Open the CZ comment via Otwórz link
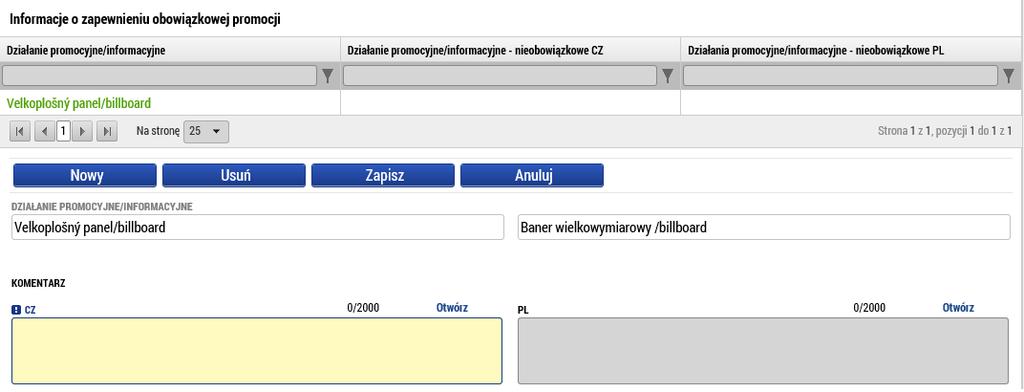The image size is (1024, 392). pyautogui.click(x=452, y=308)
